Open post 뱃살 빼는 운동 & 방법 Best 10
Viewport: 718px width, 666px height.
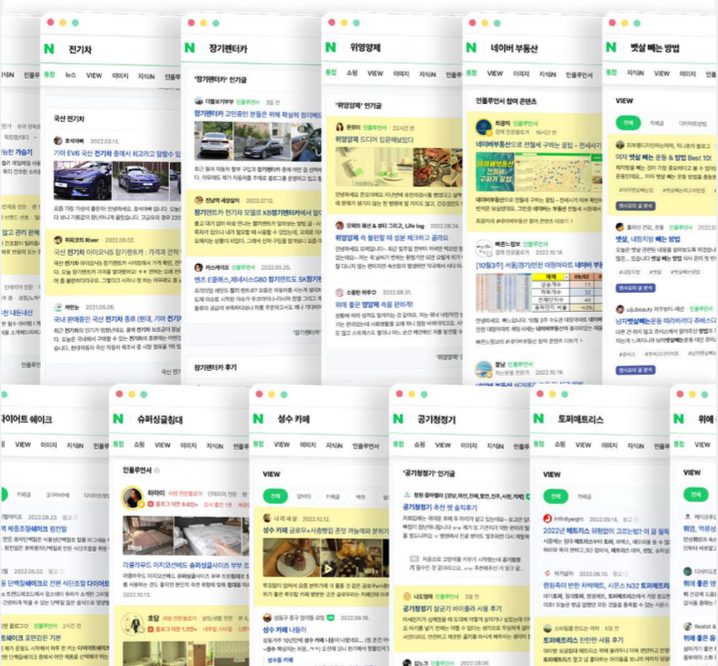pos(664,157)
